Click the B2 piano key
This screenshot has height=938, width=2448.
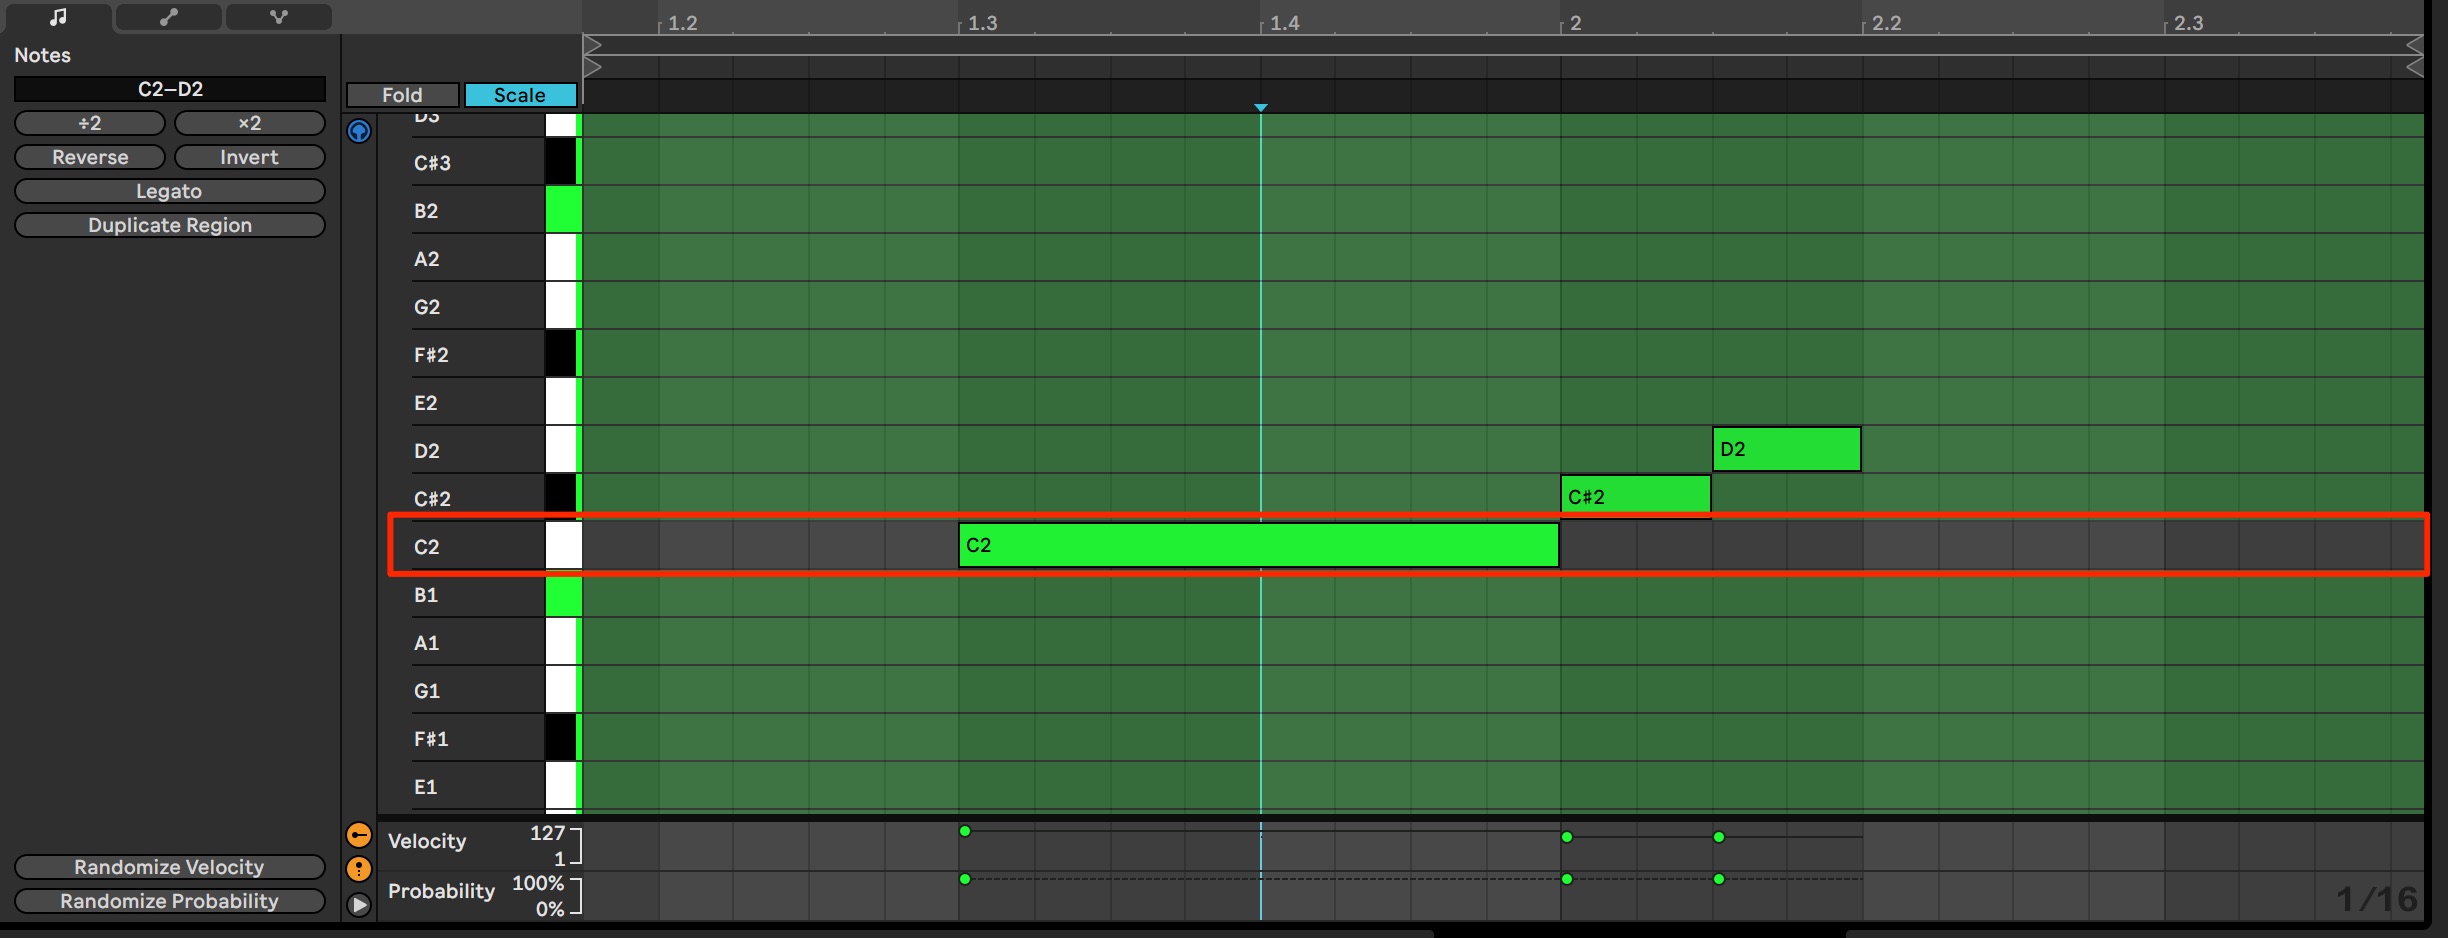click(x=563, y=210)
